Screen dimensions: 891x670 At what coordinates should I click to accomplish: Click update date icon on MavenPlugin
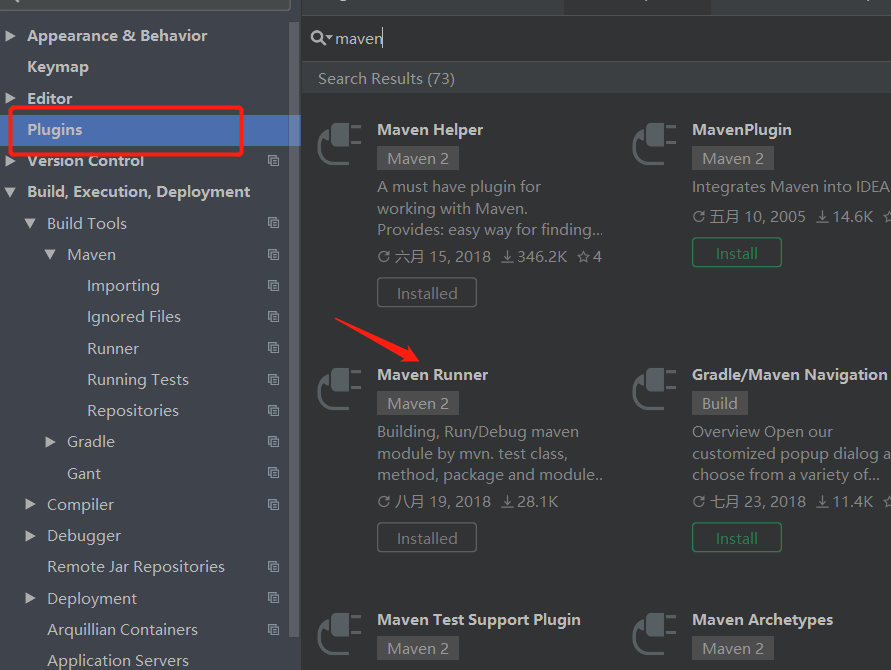[x=699, y=217]
